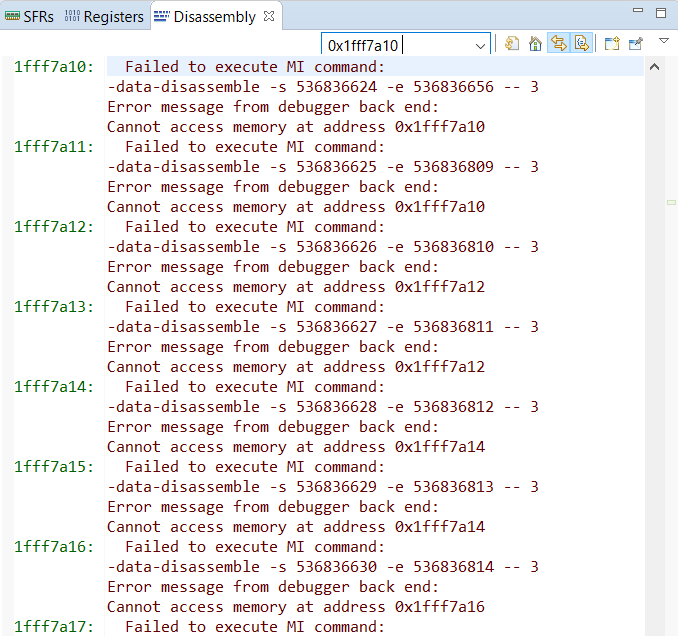
Task: Click address label 1fff7a12:
Action: click(54, 227)
